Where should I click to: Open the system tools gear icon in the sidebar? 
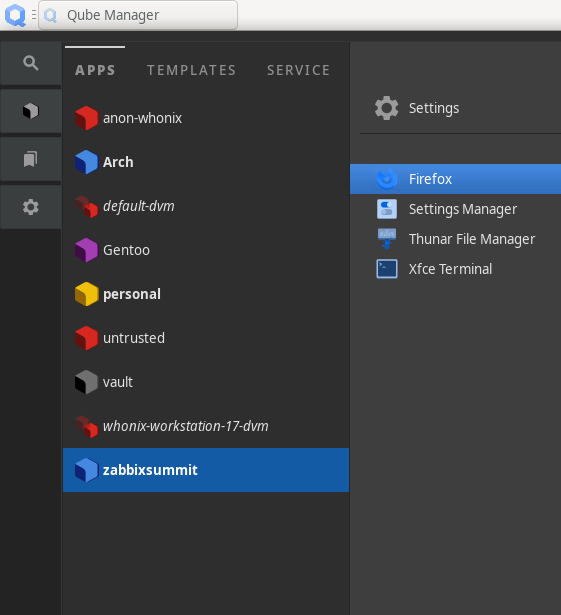point(31,207)
